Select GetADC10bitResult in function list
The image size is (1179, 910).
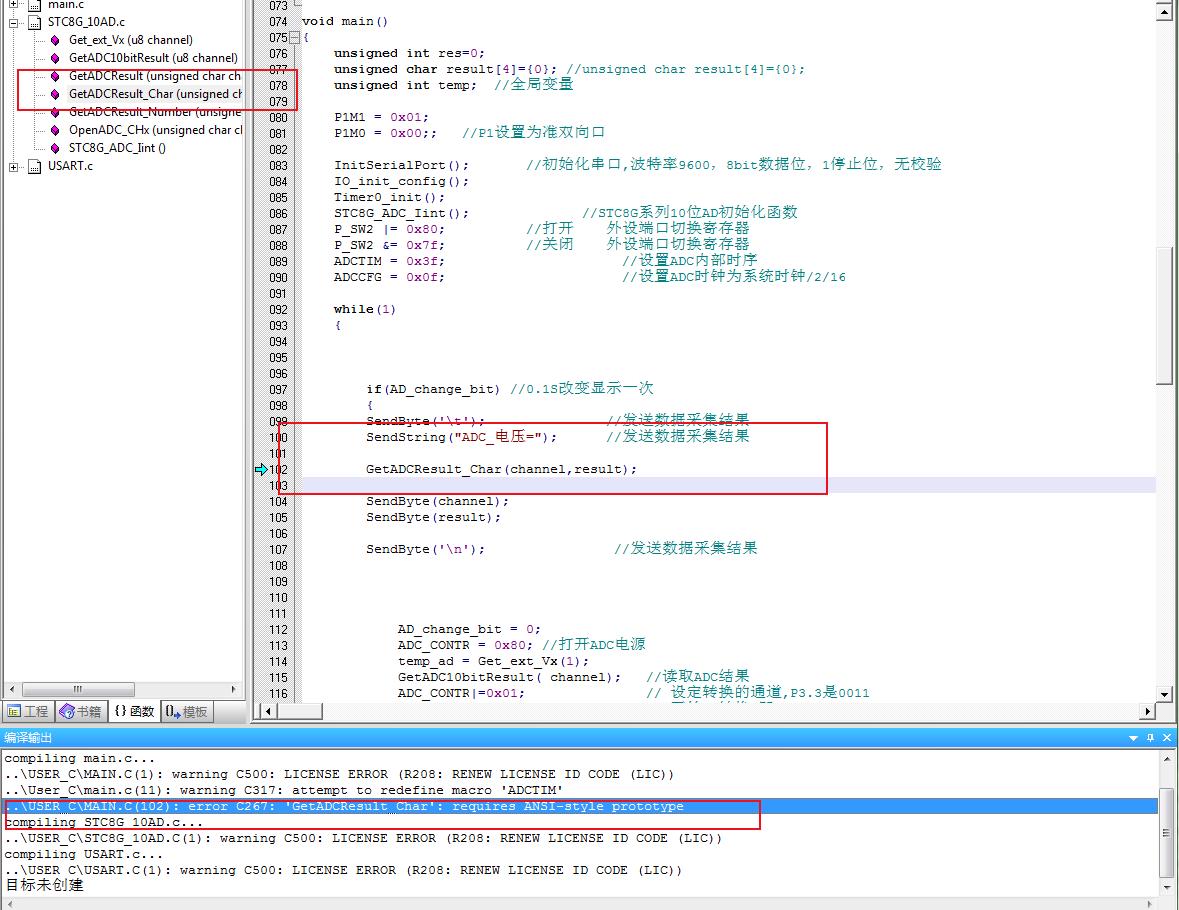pyautogui.click(x=152, y=58)
